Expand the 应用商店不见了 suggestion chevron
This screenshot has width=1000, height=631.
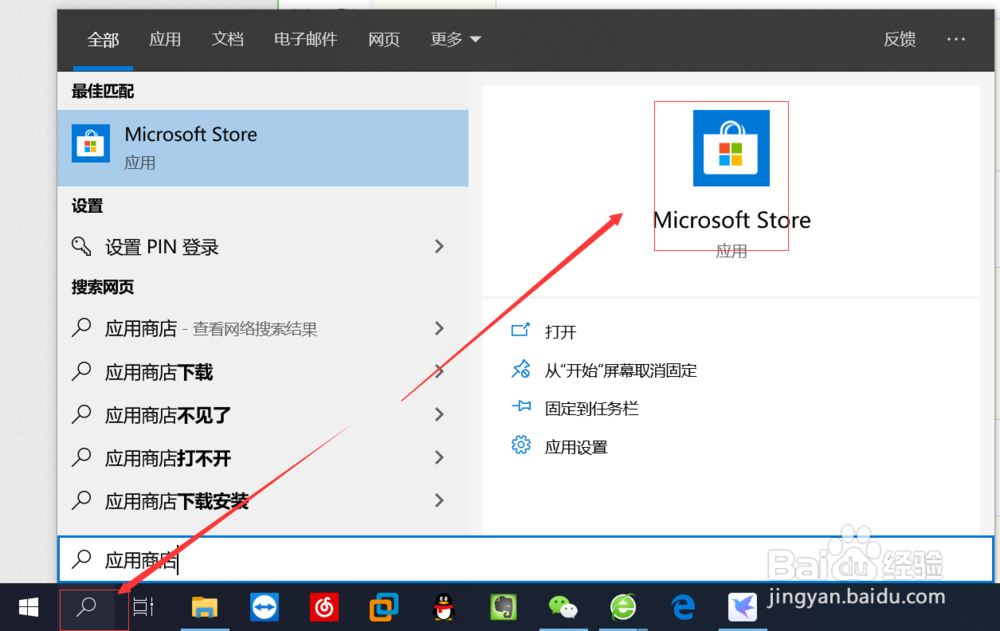(439, 414)
